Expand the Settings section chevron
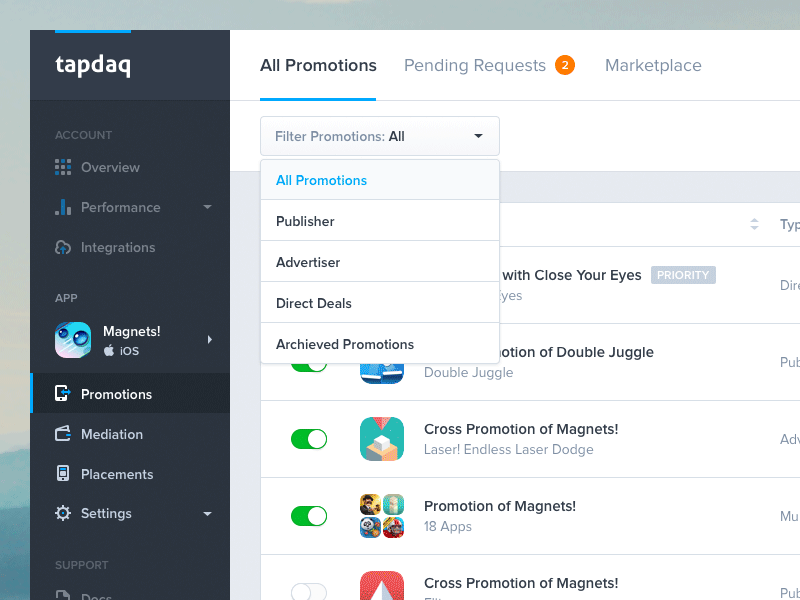This screenshot has width=800, height=600. click(x=208, y=513)
